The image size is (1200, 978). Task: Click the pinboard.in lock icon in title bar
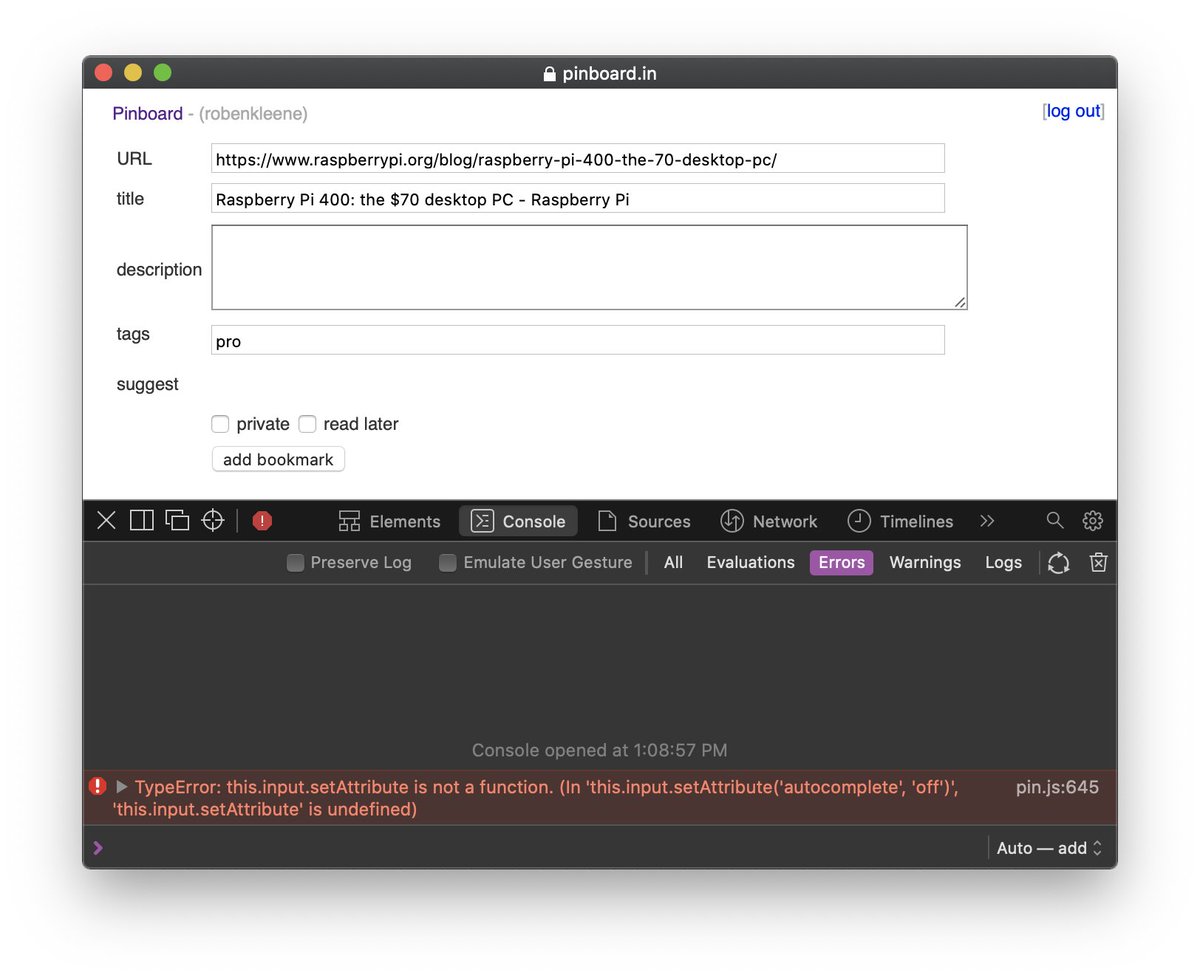(x=548, y=74)
